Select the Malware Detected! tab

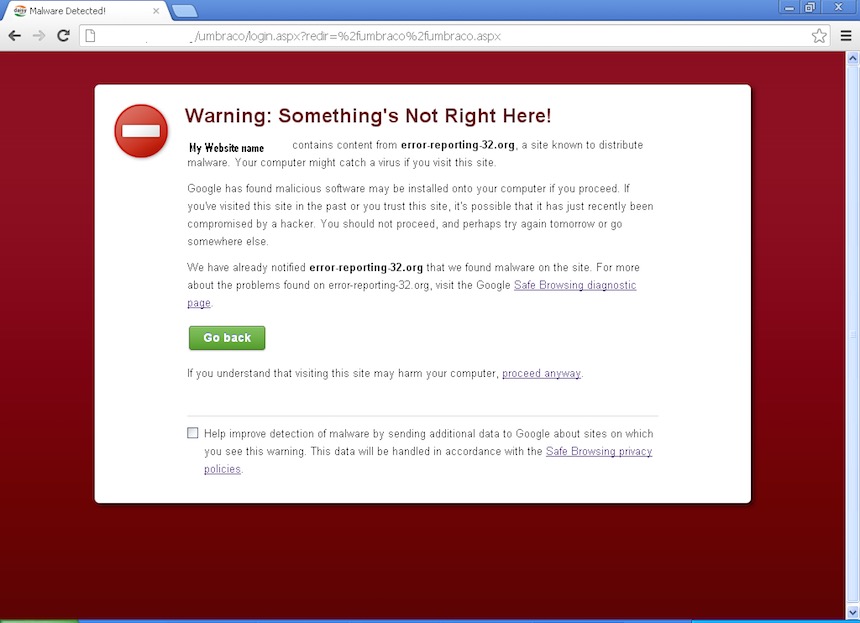click(80, 11)
